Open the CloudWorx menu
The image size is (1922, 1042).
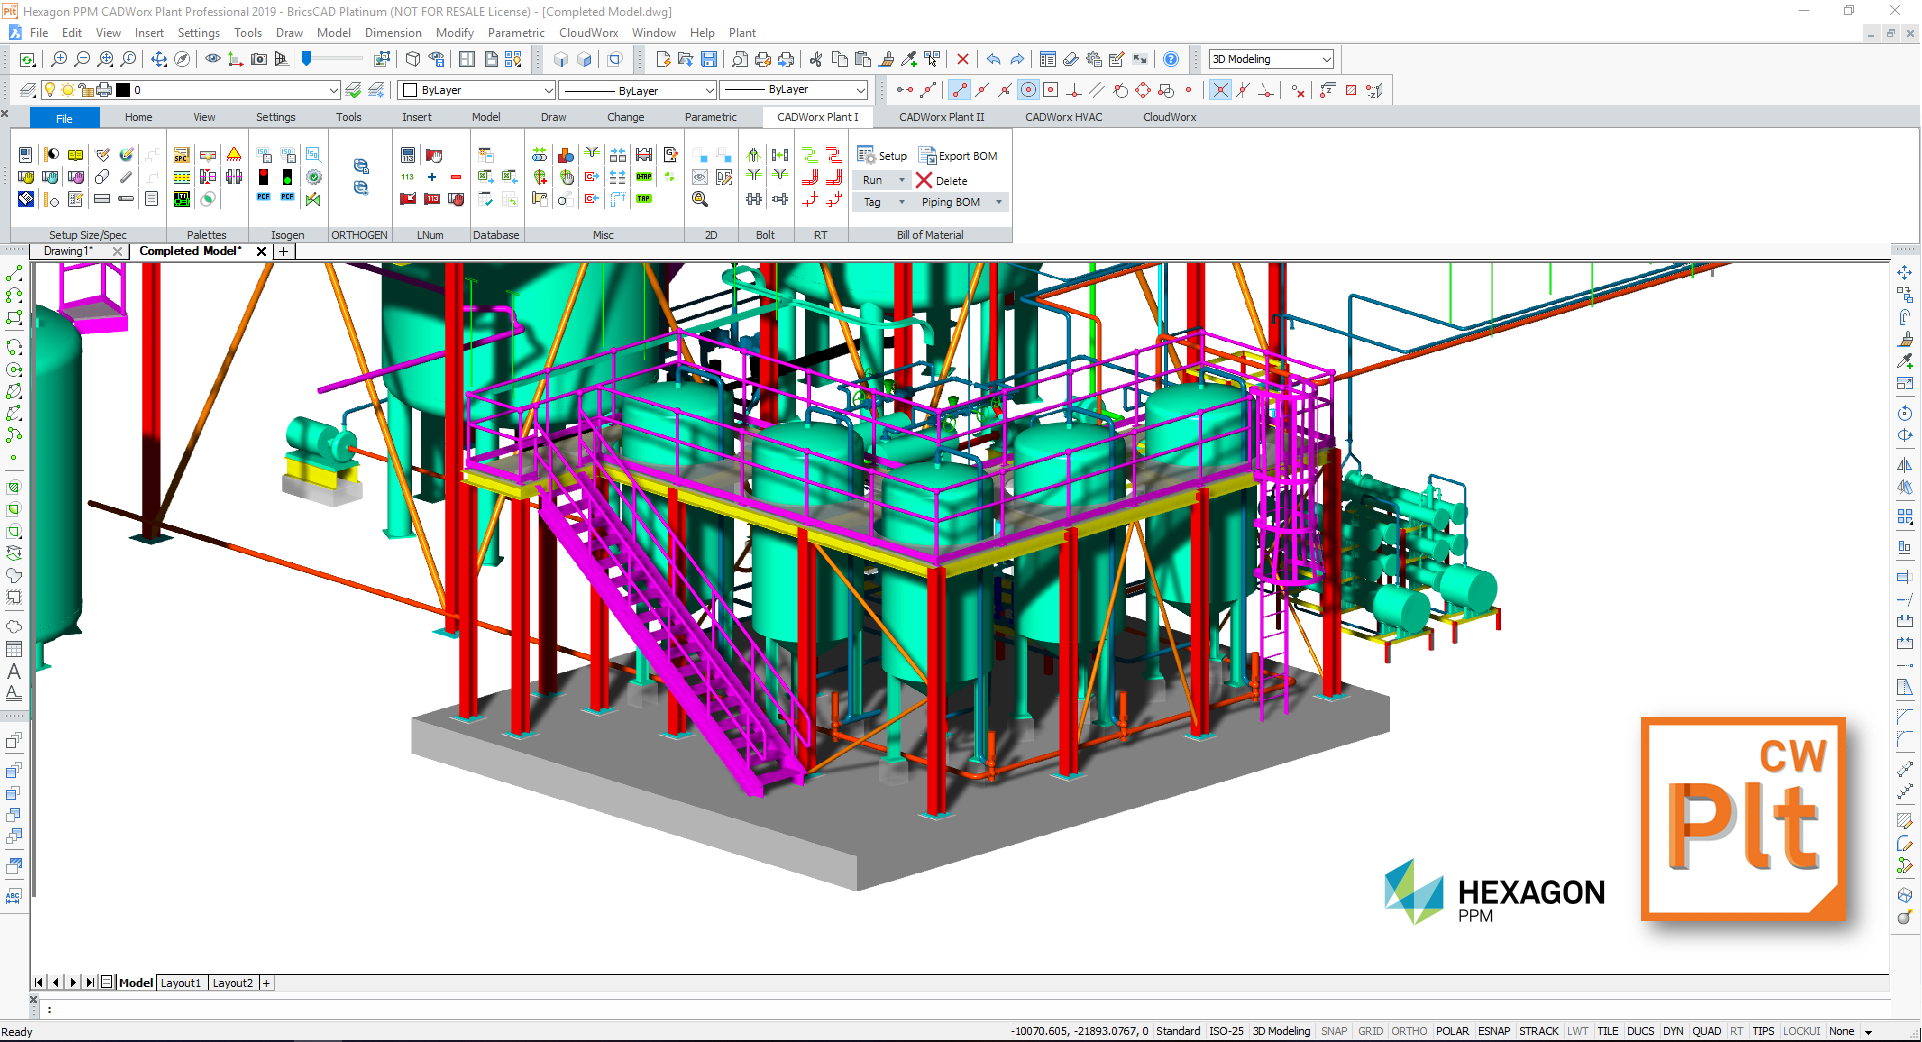point(588,33)
